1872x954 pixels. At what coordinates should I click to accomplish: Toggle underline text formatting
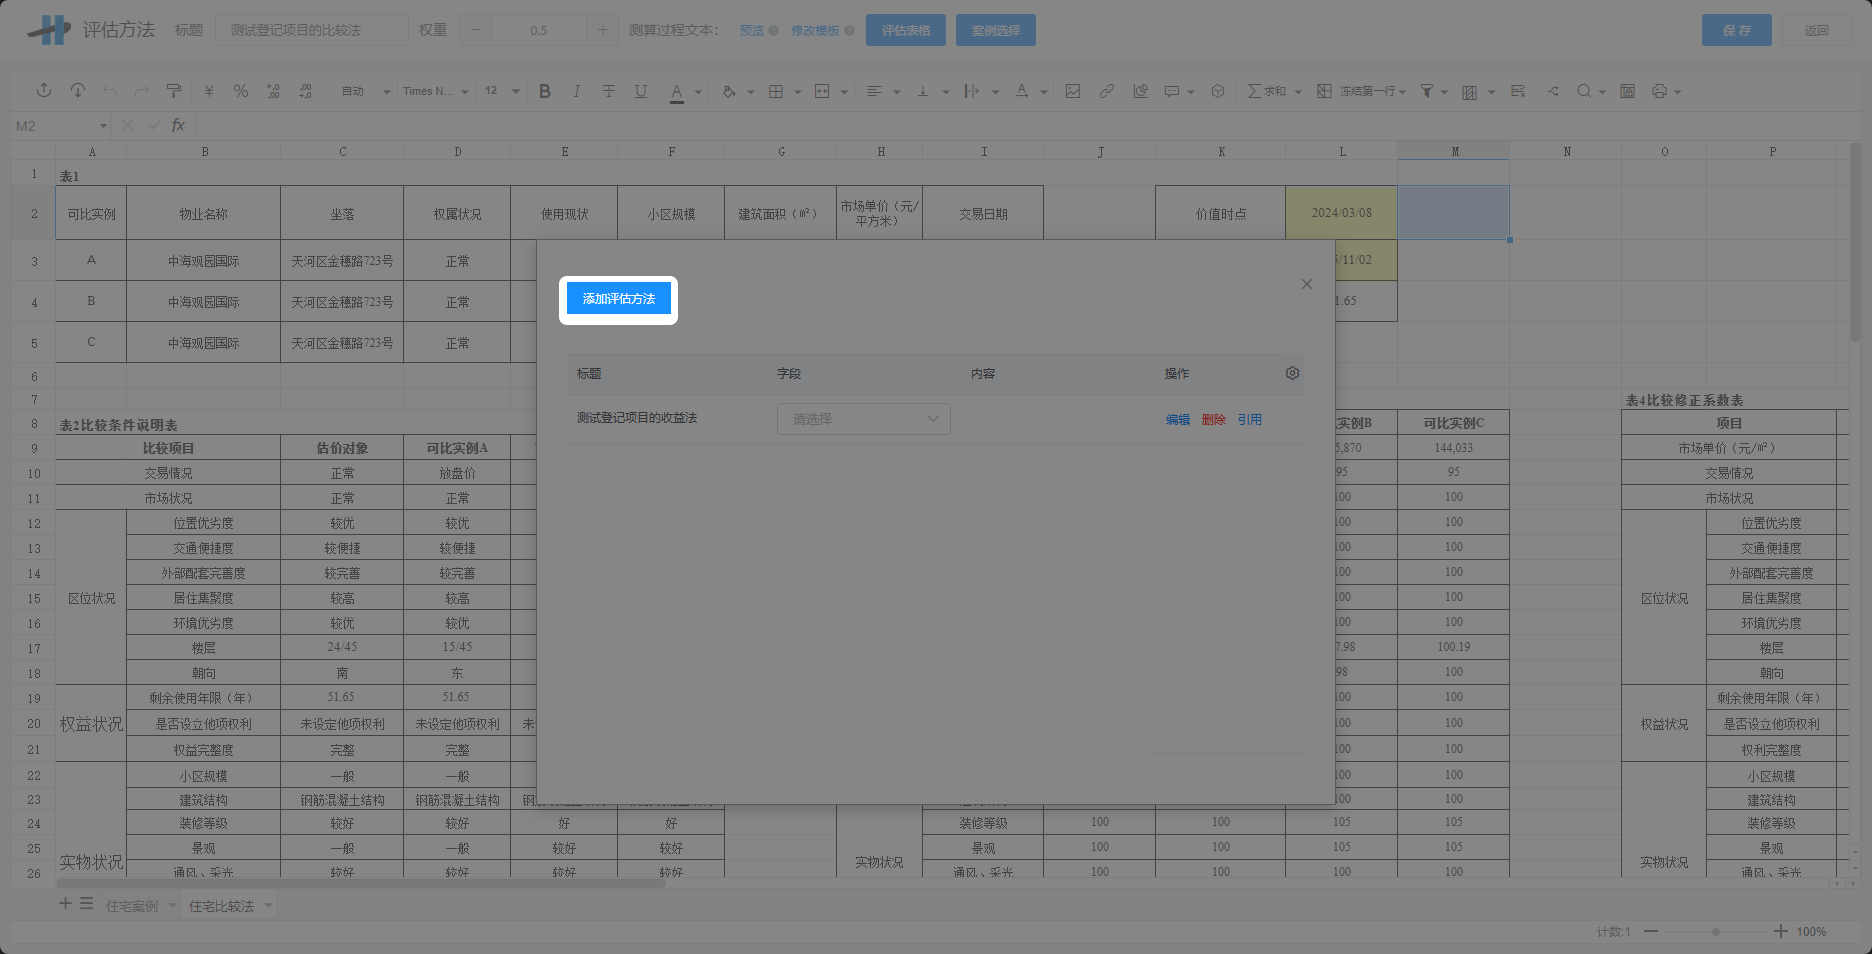point(641,91)
